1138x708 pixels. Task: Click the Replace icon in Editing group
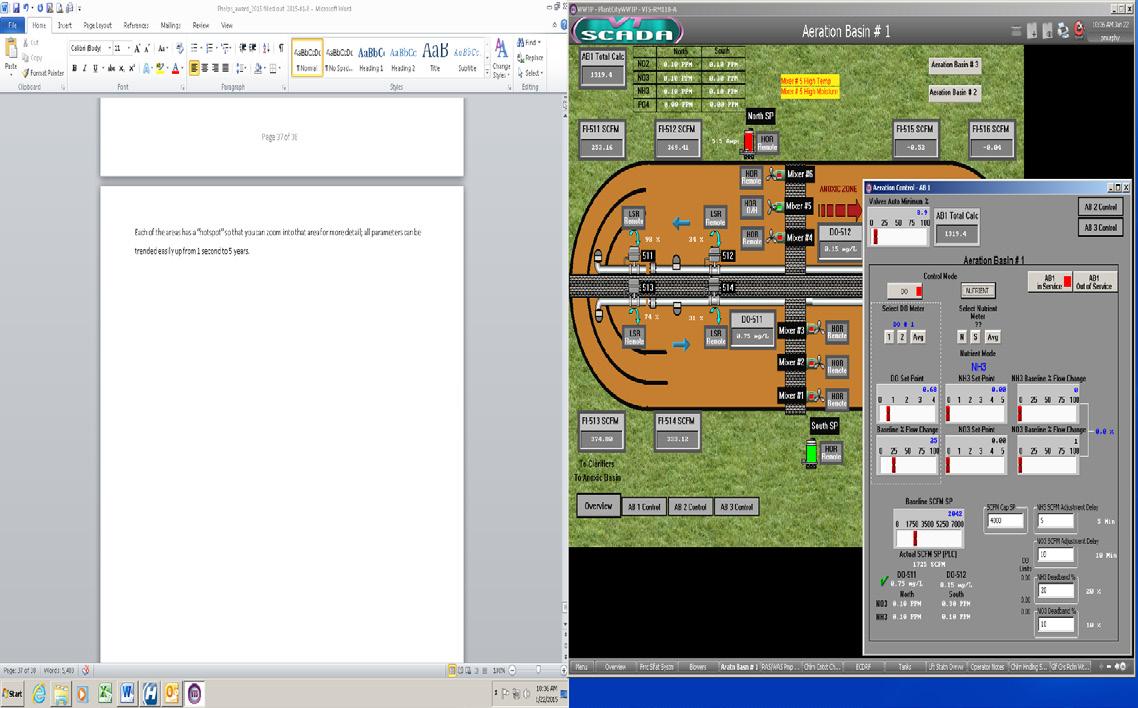[530, 58]
